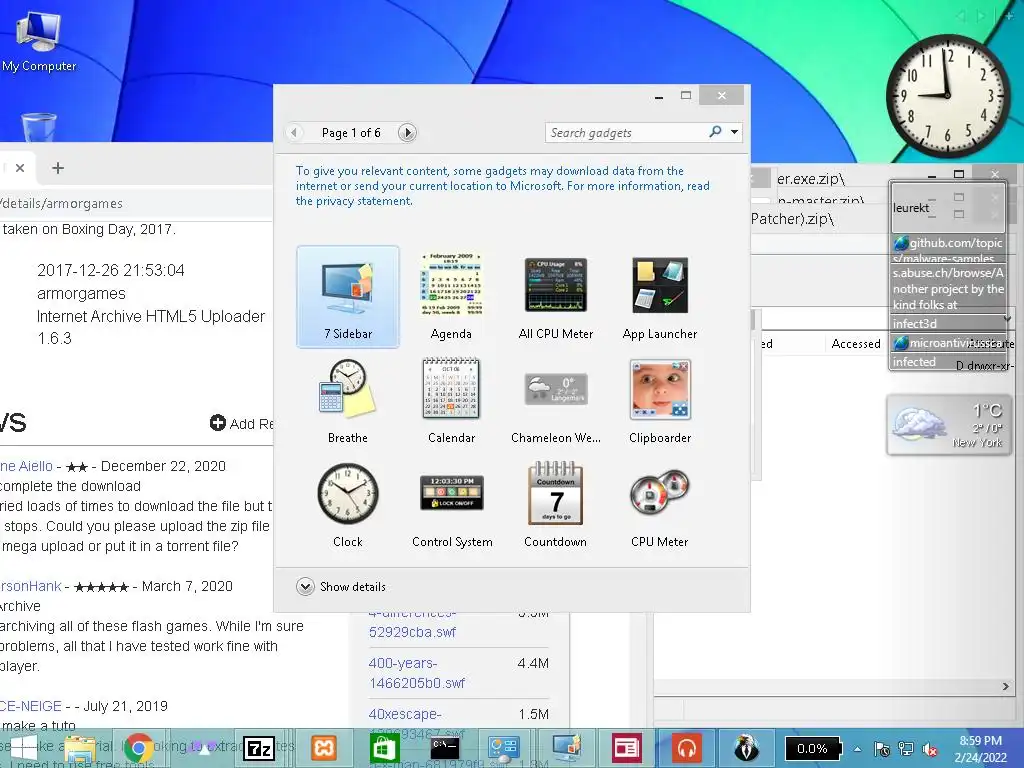The height and width of the screenshot is (768, 1024).
Task: Open the Recycle Bin desktop icon
Action: coord(39,127)
